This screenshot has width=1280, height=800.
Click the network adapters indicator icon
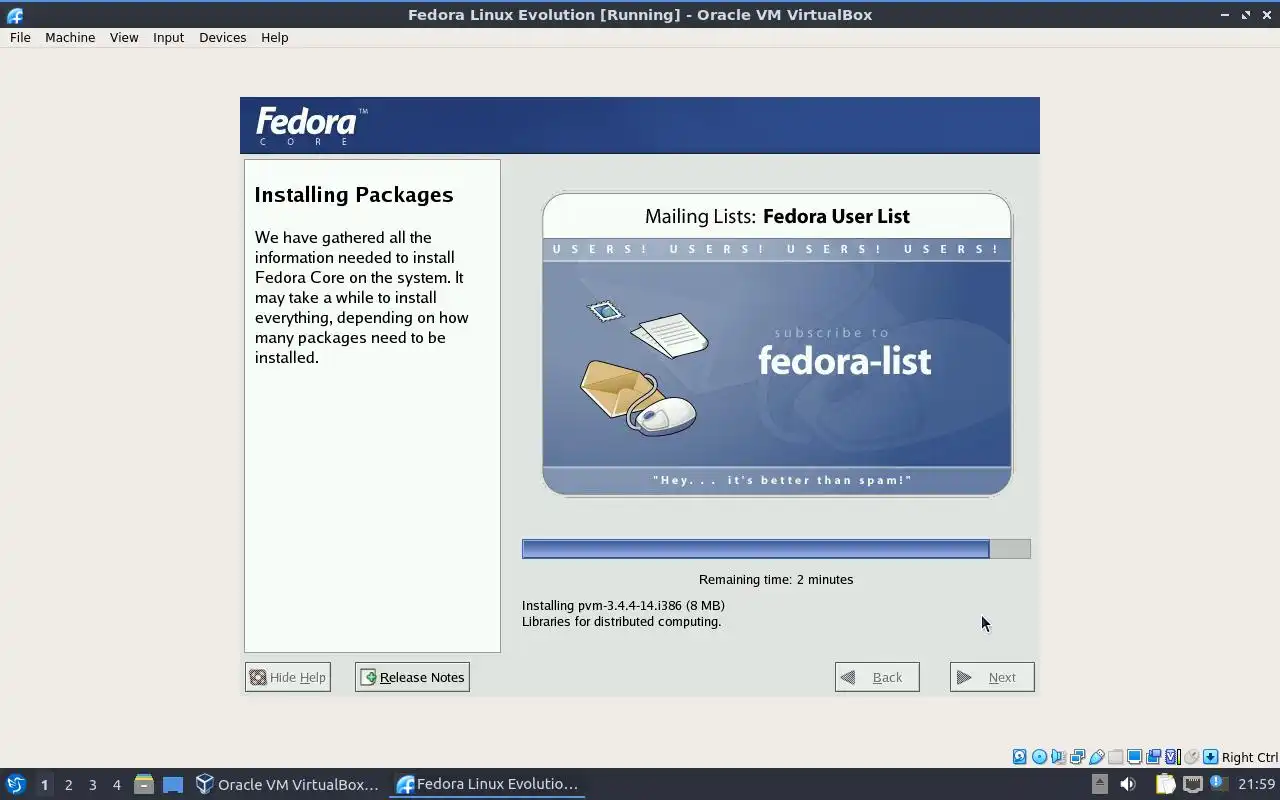1077,757
